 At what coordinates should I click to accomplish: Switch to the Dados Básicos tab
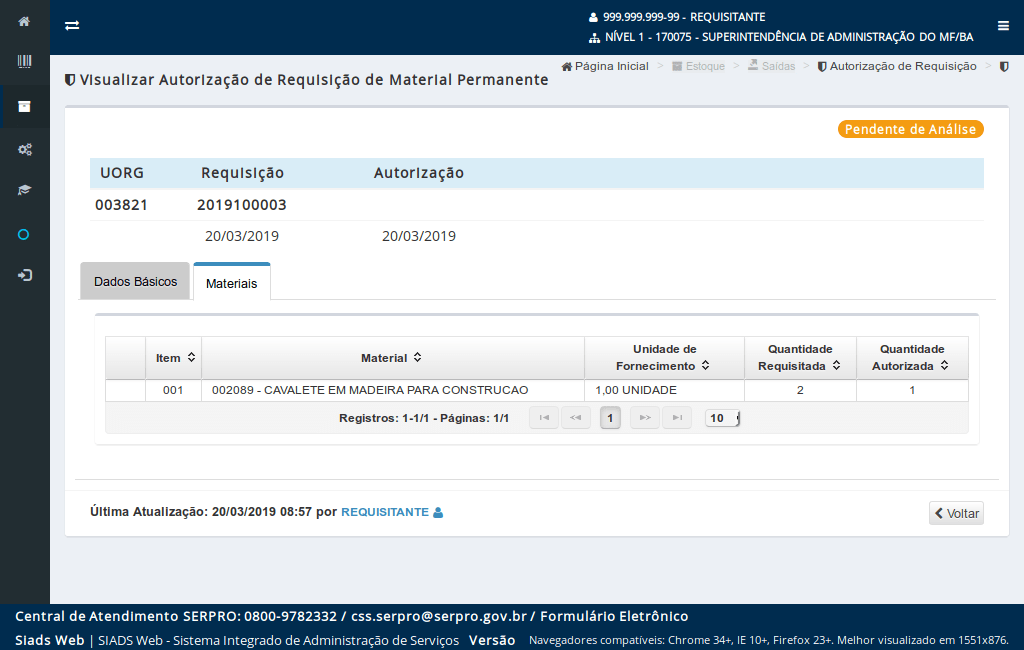click(135, 282)
